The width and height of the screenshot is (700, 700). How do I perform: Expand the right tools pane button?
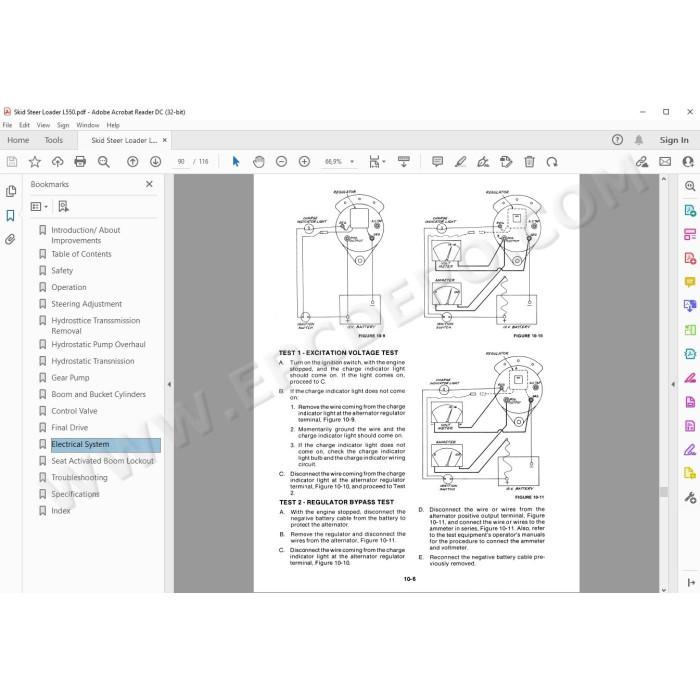(x=691, y=583)
